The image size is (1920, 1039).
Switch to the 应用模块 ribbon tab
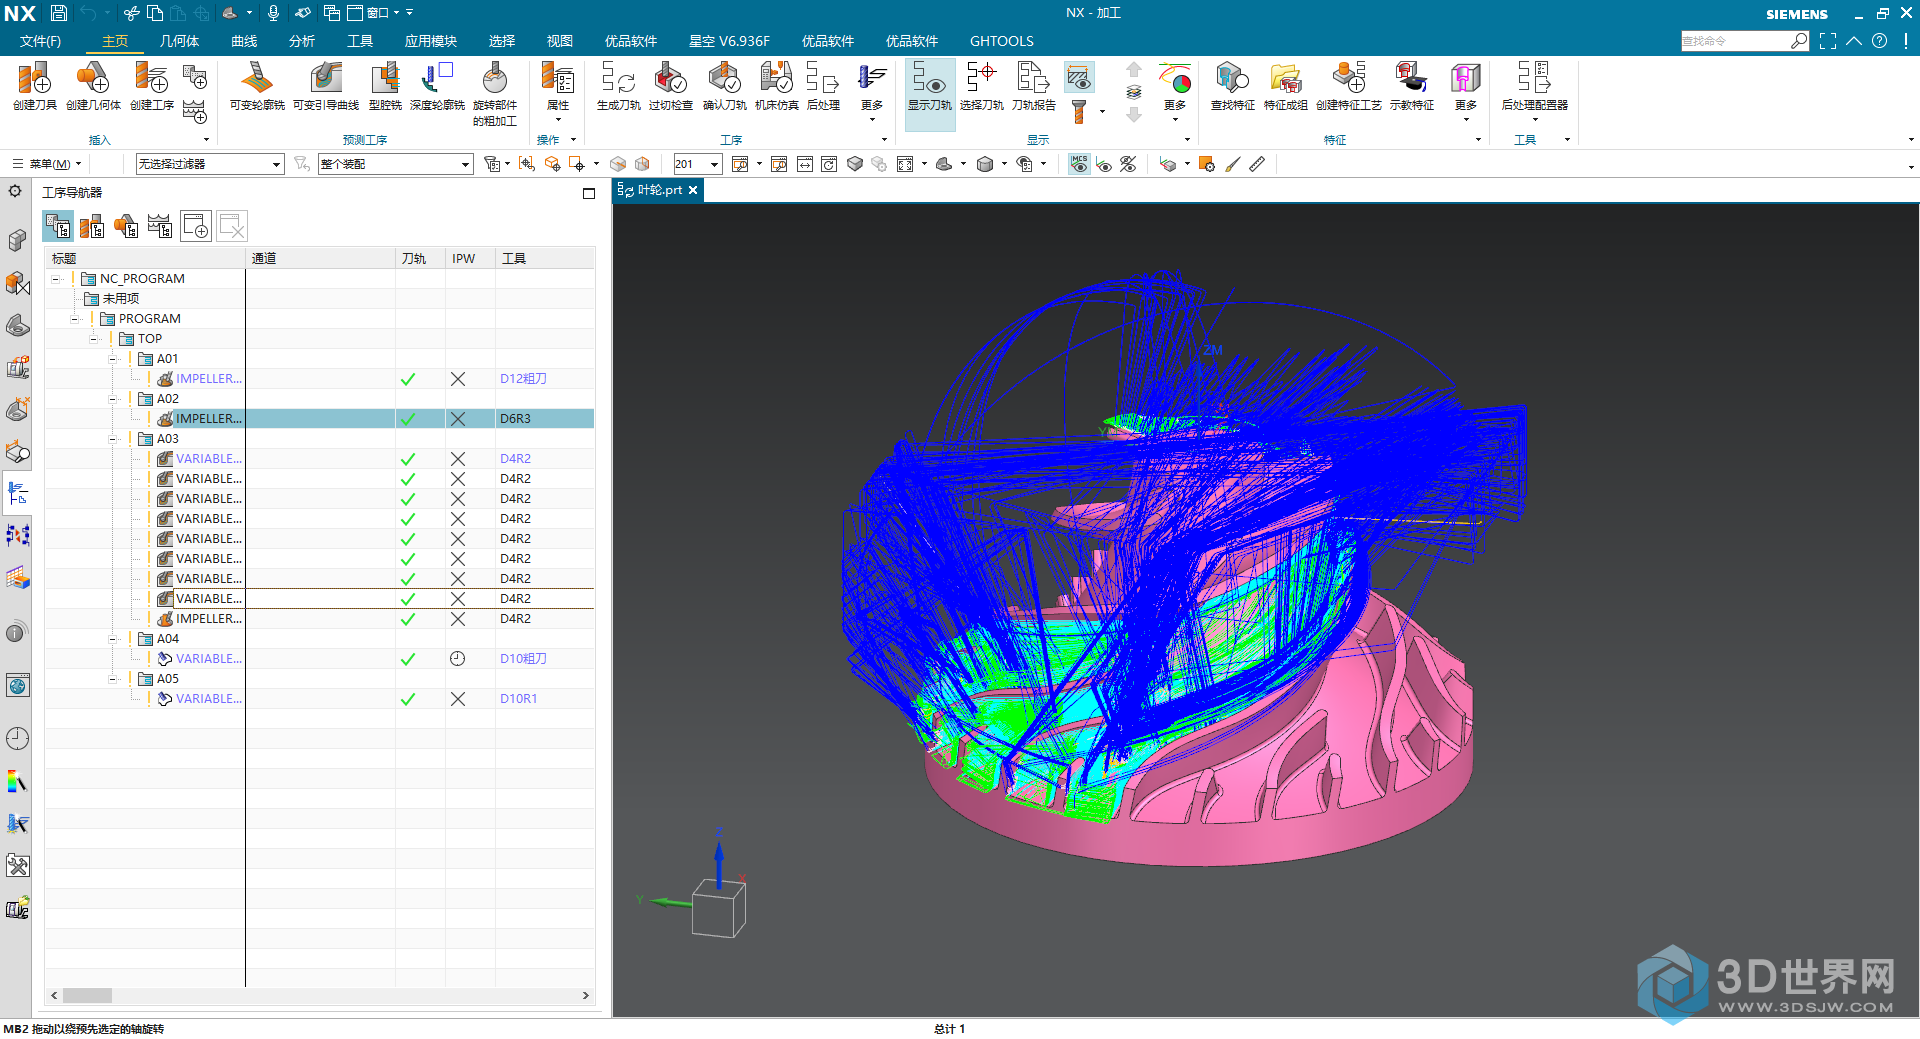pos(431,41)
